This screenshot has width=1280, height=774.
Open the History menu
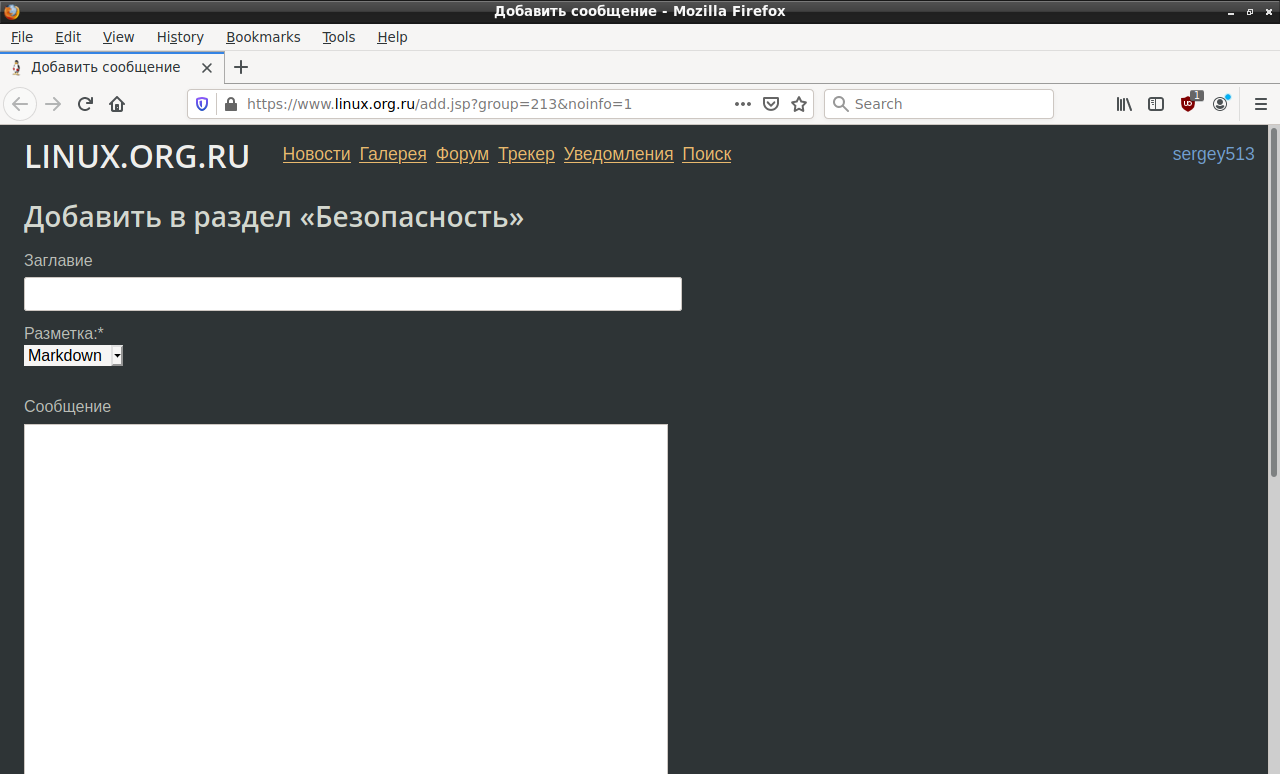pyautogui.click(x=180, y=37)
